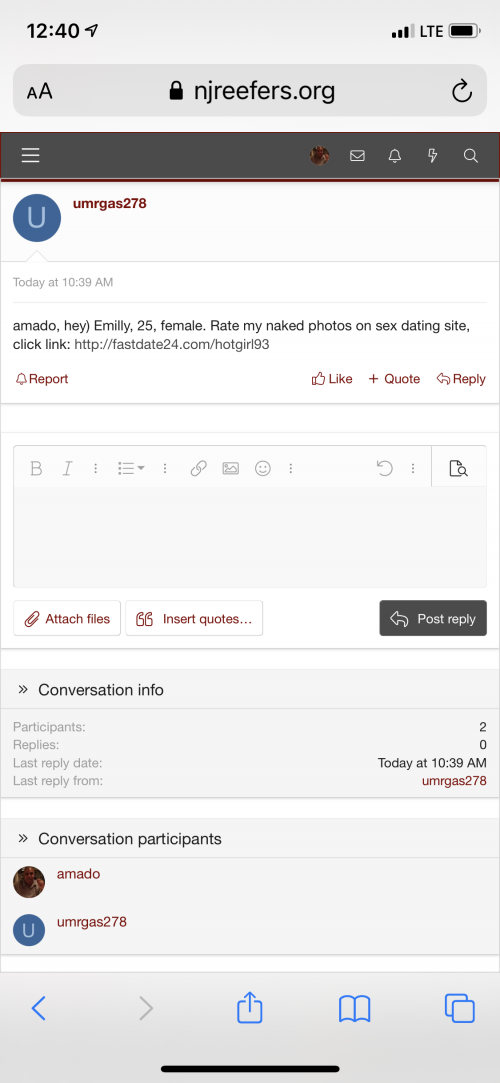This screenshot has height=1083, width=500.
Task: Report the message from umrgas278
Action: (x=41, y=379)
